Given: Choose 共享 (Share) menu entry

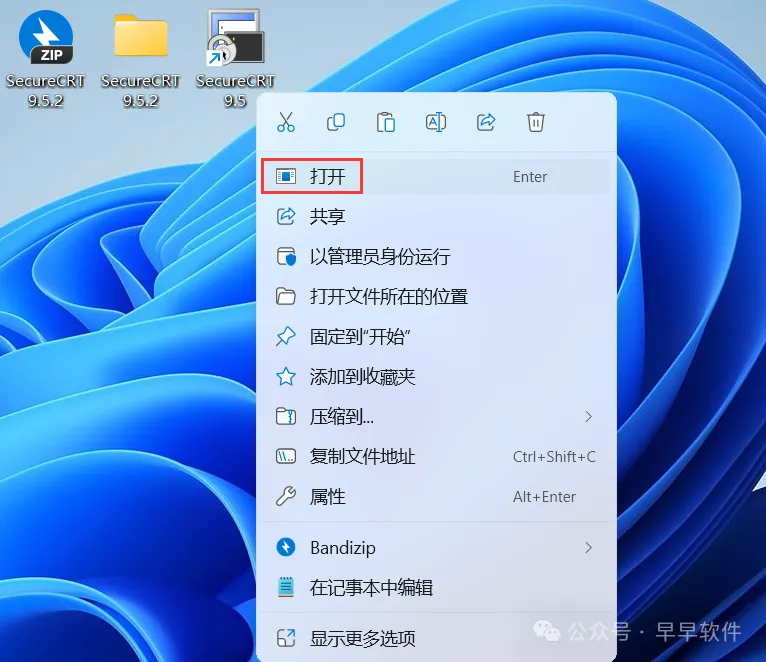Looking at the screenshot, I should [x=435, y=216].
